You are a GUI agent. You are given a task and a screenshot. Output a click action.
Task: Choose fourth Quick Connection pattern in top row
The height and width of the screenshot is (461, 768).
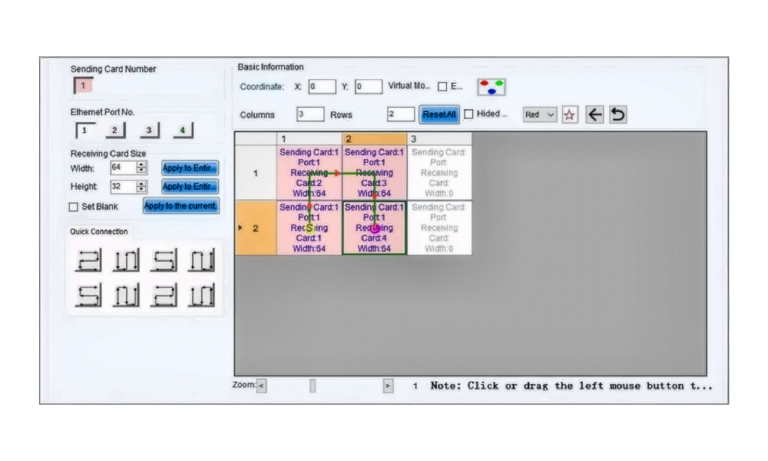tap(201, 260)
